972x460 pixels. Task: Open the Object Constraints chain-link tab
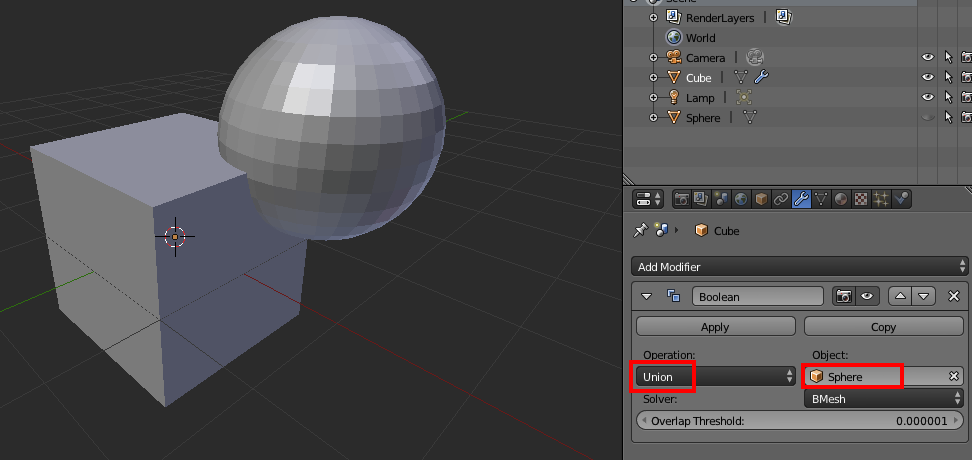[x=781, y=199]
